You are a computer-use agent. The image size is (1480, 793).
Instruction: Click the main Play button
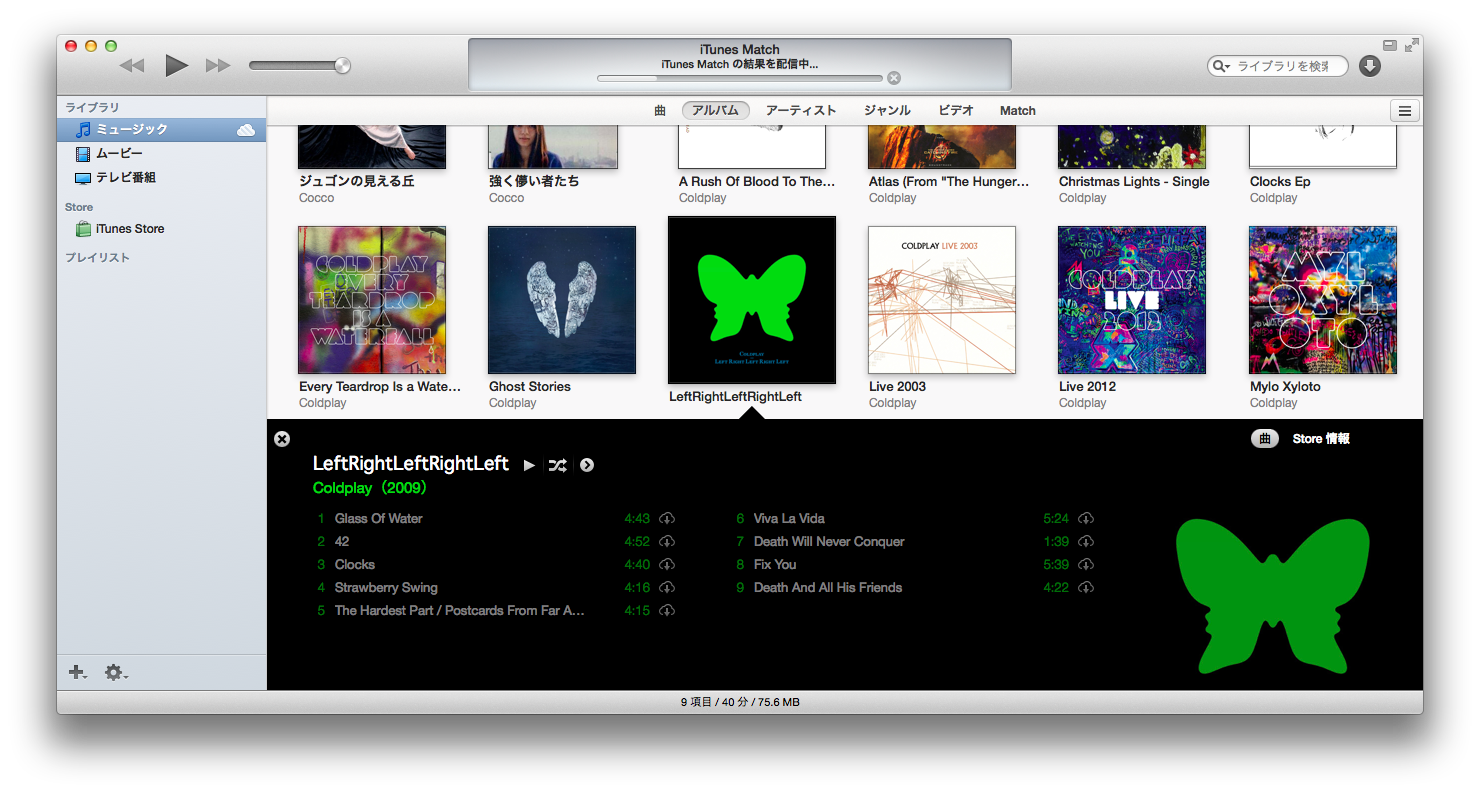tap(176, 66)
